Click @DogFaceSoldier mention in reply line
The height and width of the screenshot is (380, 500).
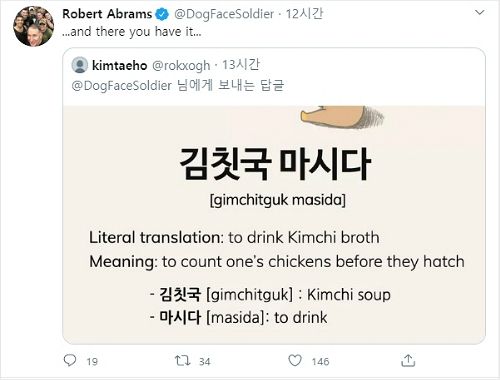pos(122,86)
